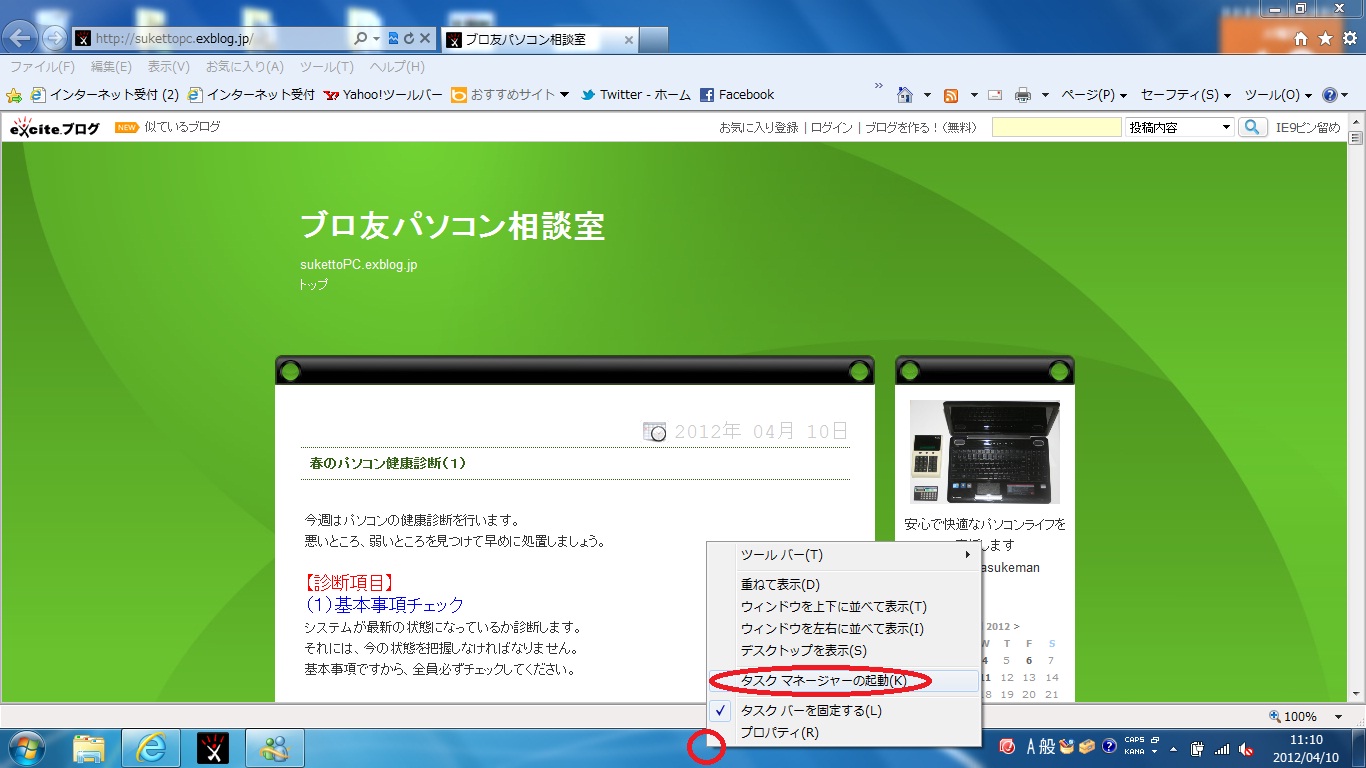Choose プロパティ(R) in taskbar context menu
Image resolution: width=1366 pixels, height=768 pixels.
[x=842, y=733]
